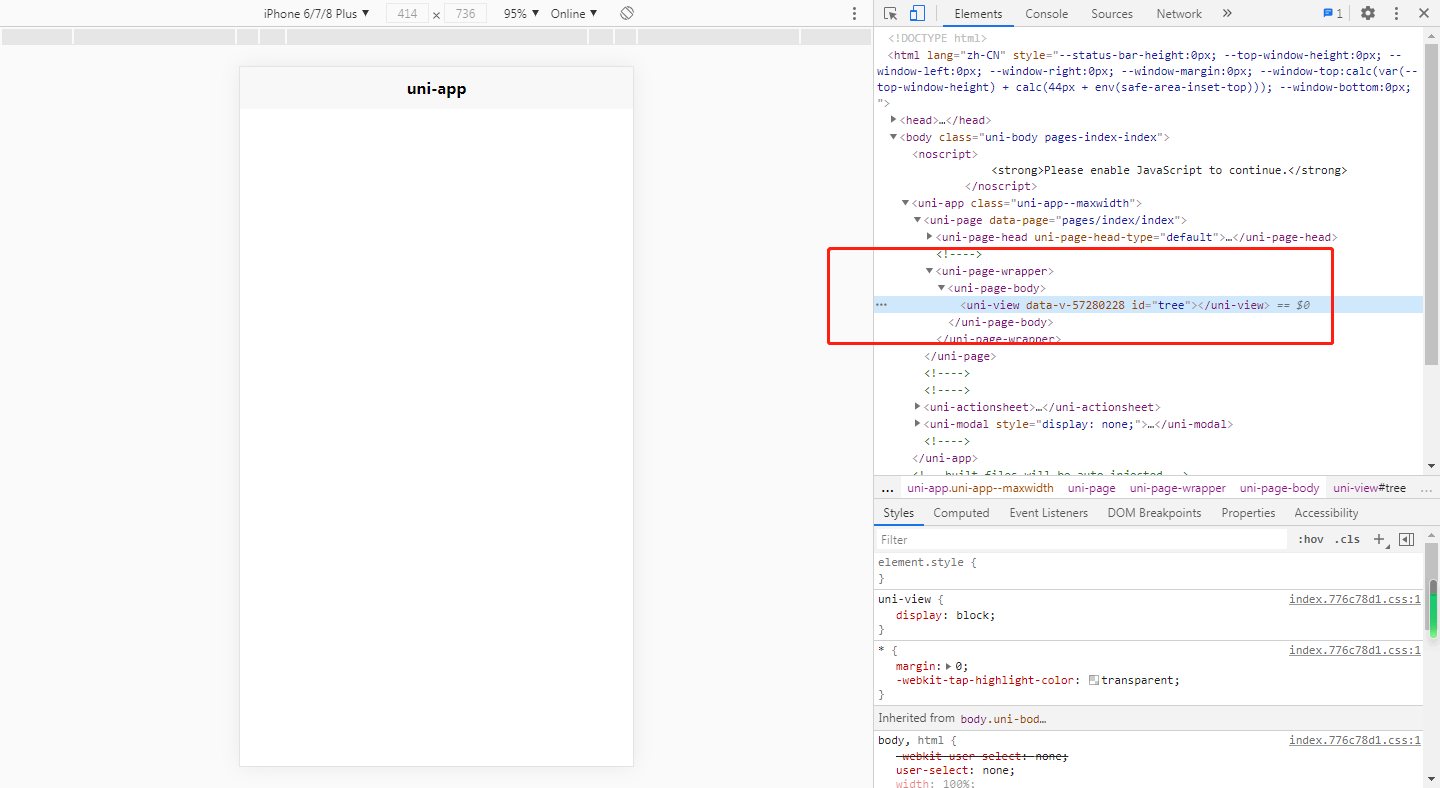Expand the uni-actionsheet node
This screenshot has width=1440, height=788.
(x=918, y=407)
